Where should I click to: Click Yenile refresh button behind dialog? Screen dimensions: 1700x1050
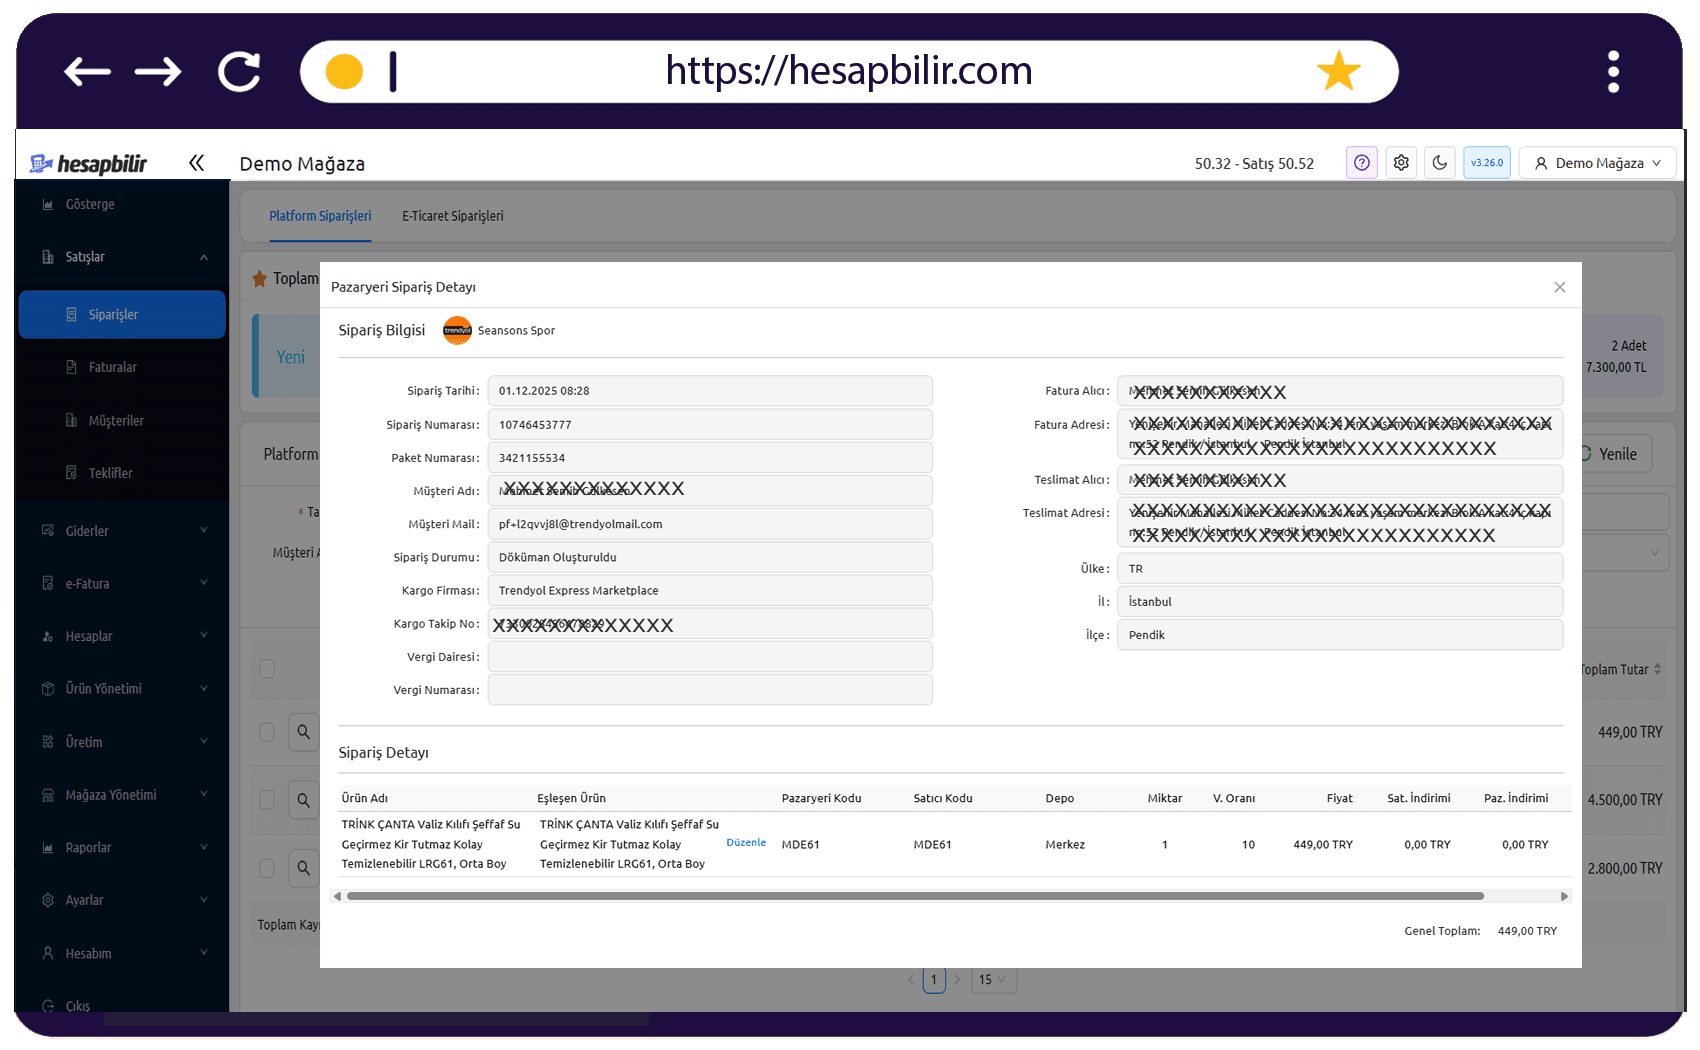[1616, 454]
